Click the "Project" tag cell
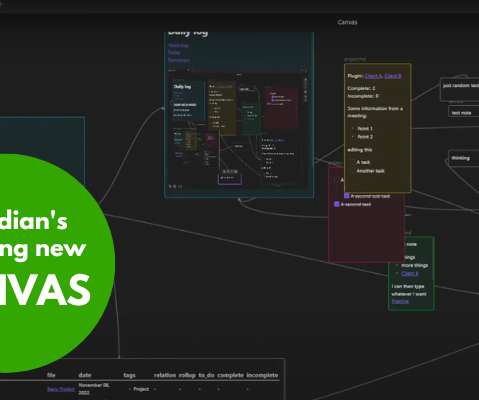 [141, 389]
